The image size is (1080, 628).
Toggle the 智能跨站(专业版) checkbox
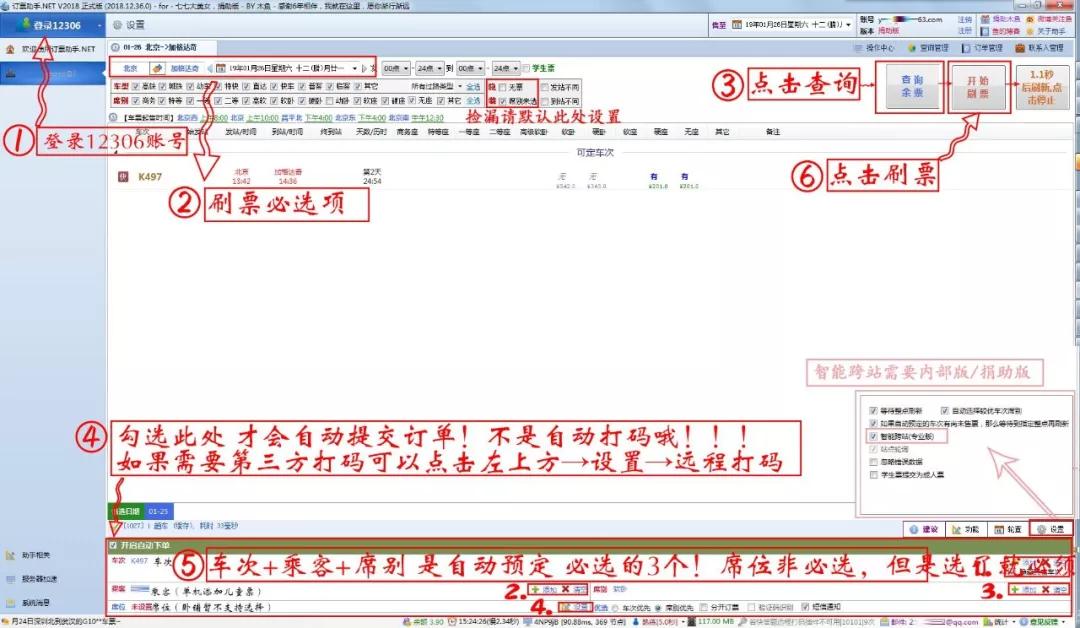[x=875, y=435]
